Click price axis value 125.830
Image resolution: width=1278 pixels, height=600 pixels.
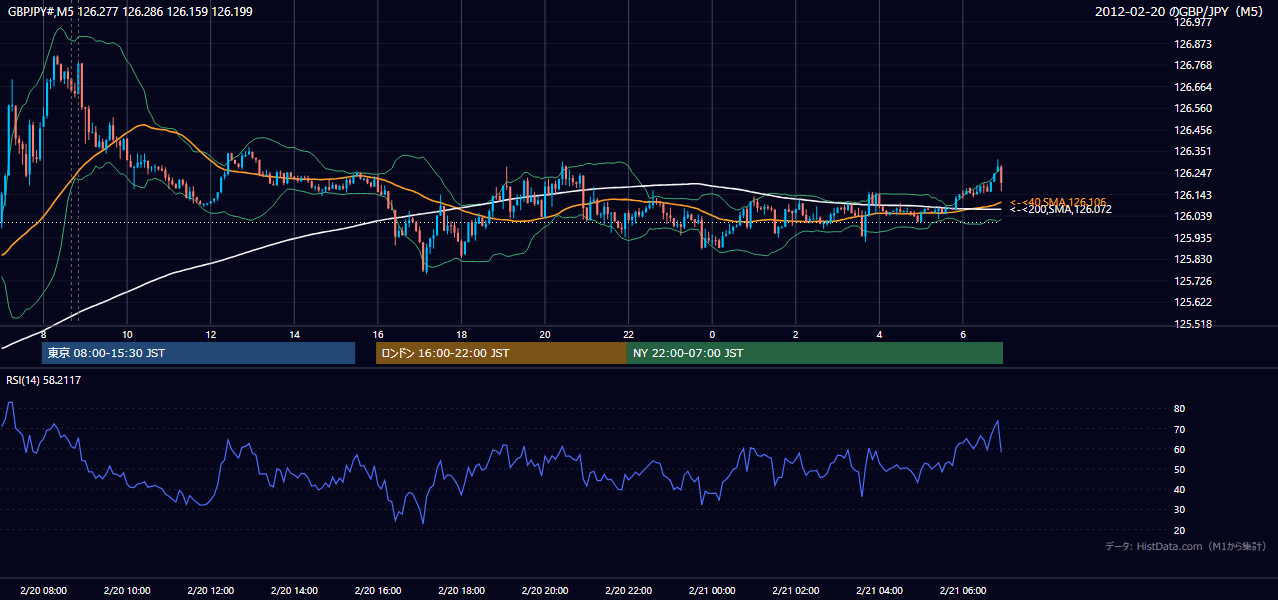(x=1193, y=259)
